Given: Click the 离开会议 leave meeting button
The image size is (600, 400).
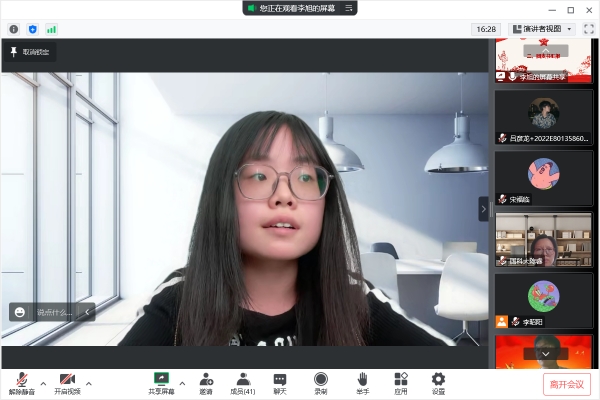Looking at the screenshot, I should pos(567,384).
